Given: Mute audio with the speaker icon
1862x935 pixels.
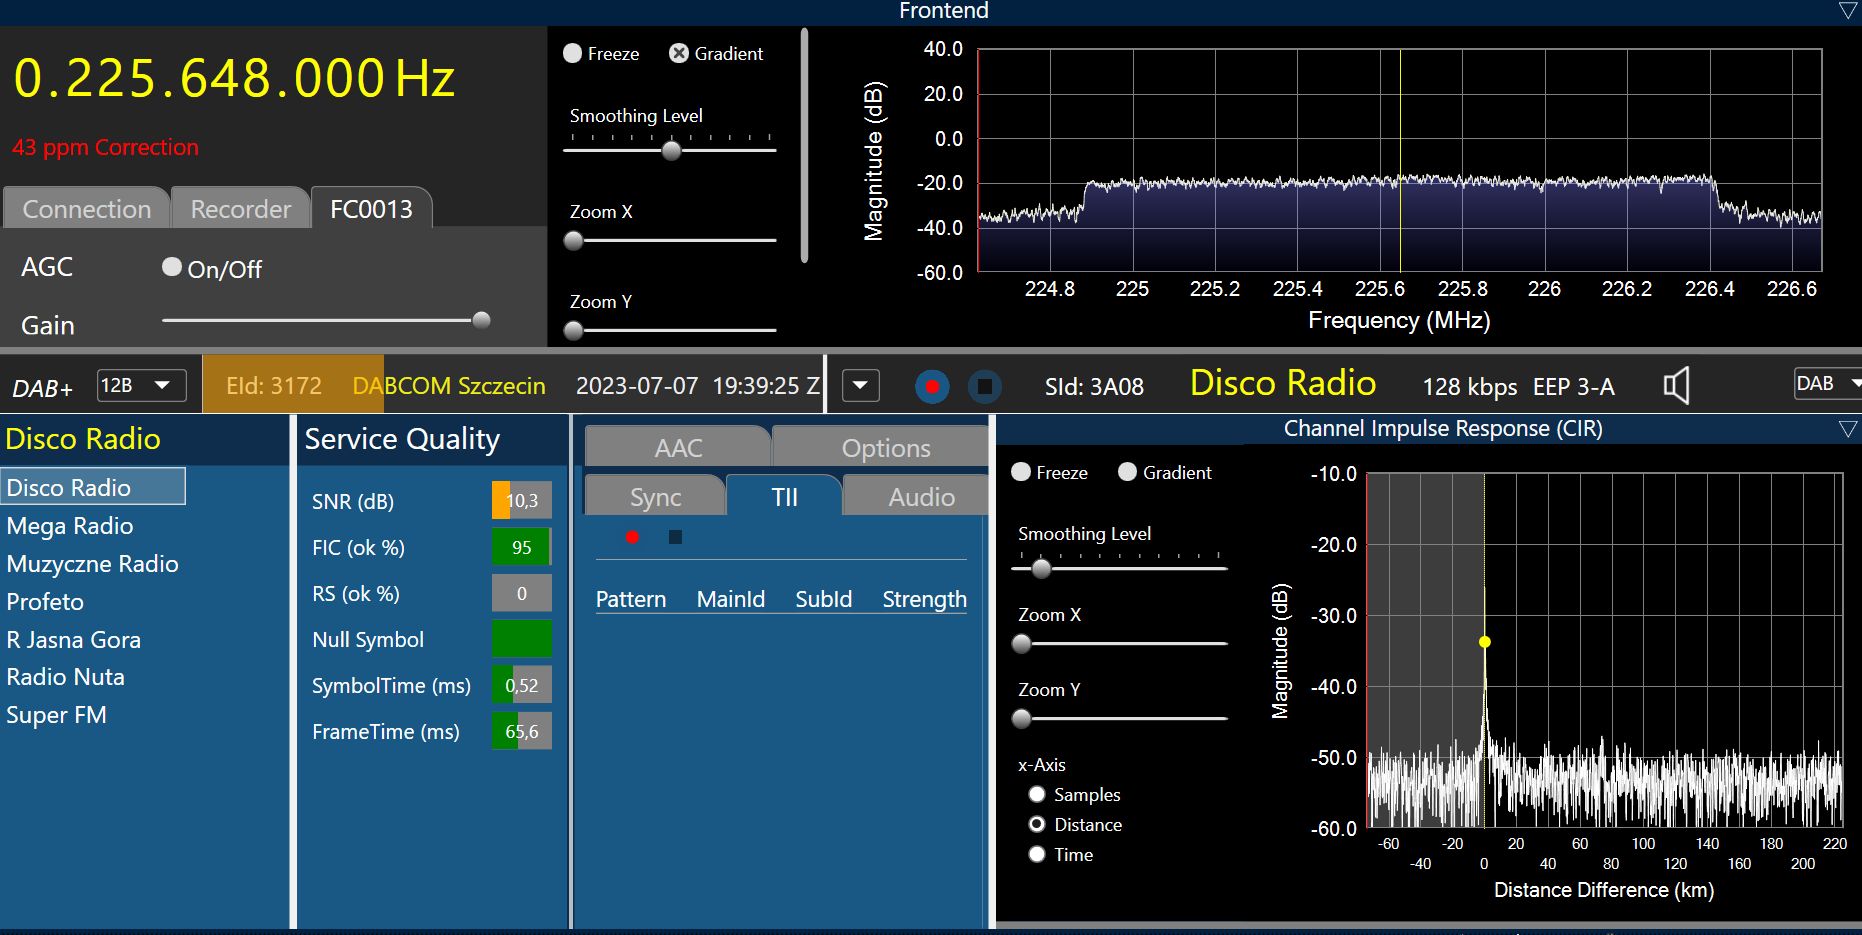Looking at the screenshot, I should click(x=1676, y=386).
